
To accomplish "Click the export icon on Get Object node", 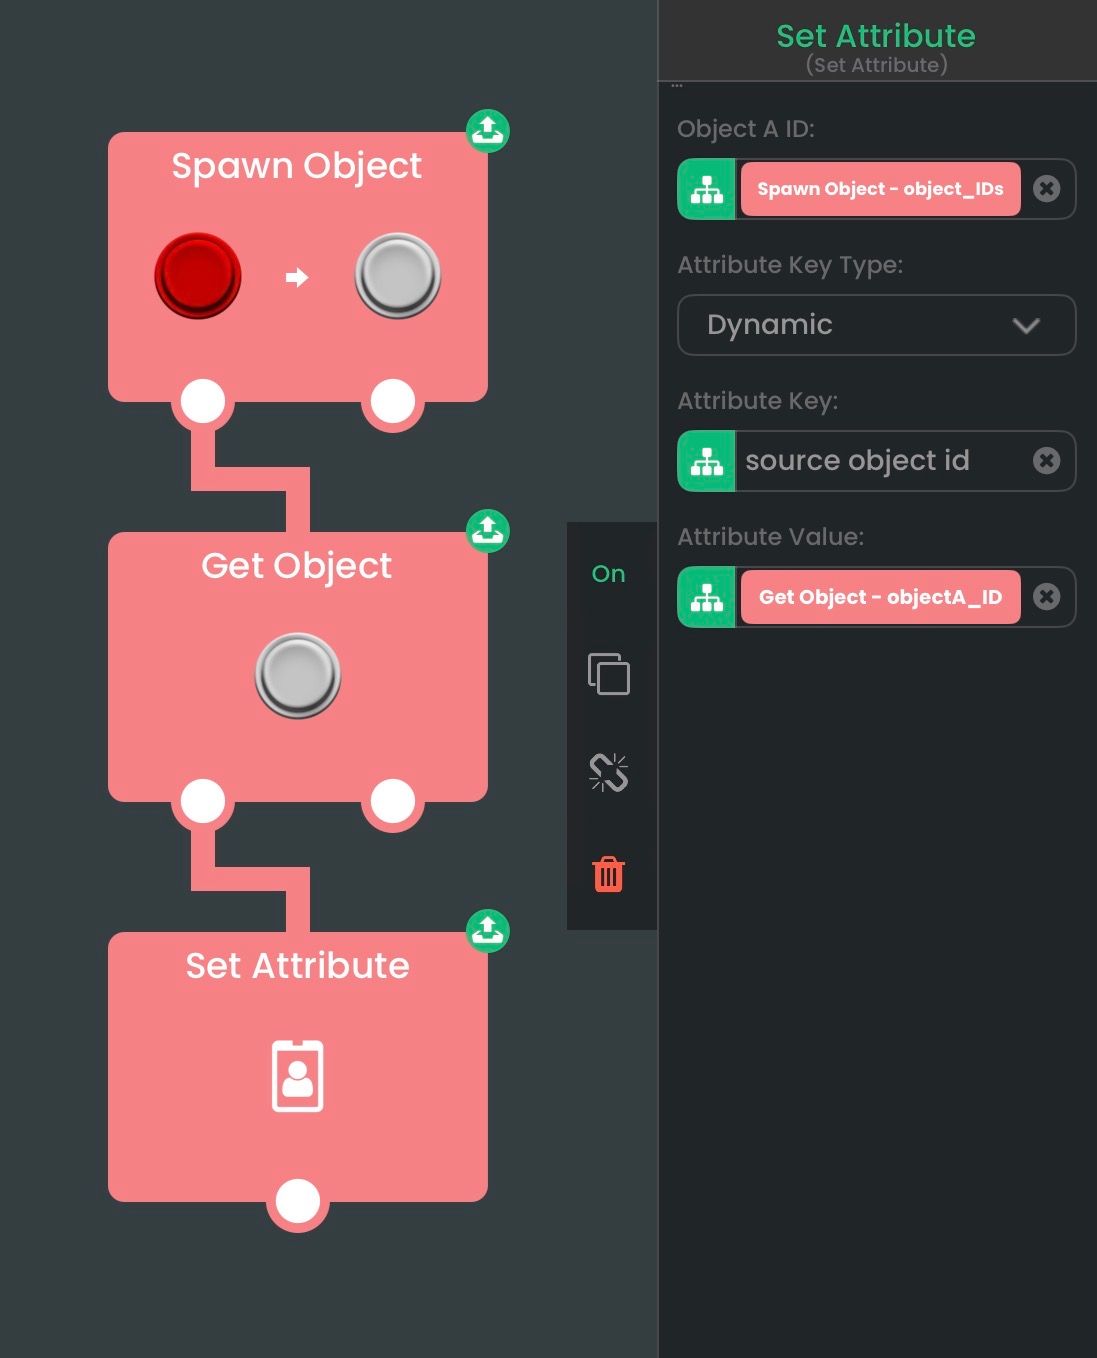I will tap(488, 531).
